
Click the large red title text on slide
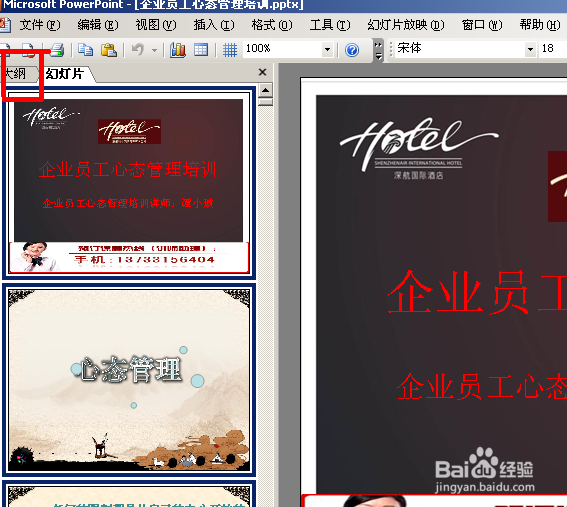477,292
